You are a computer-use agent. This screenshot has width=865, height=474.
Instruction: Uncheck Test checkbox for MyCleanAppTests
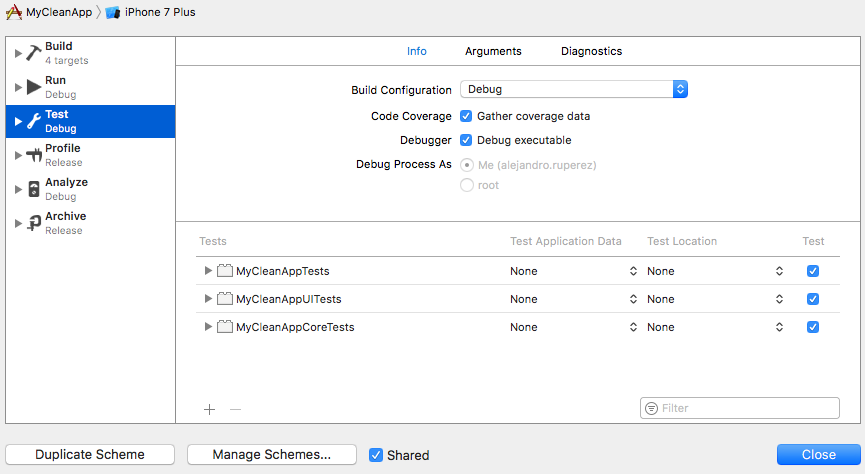(813, 271)
